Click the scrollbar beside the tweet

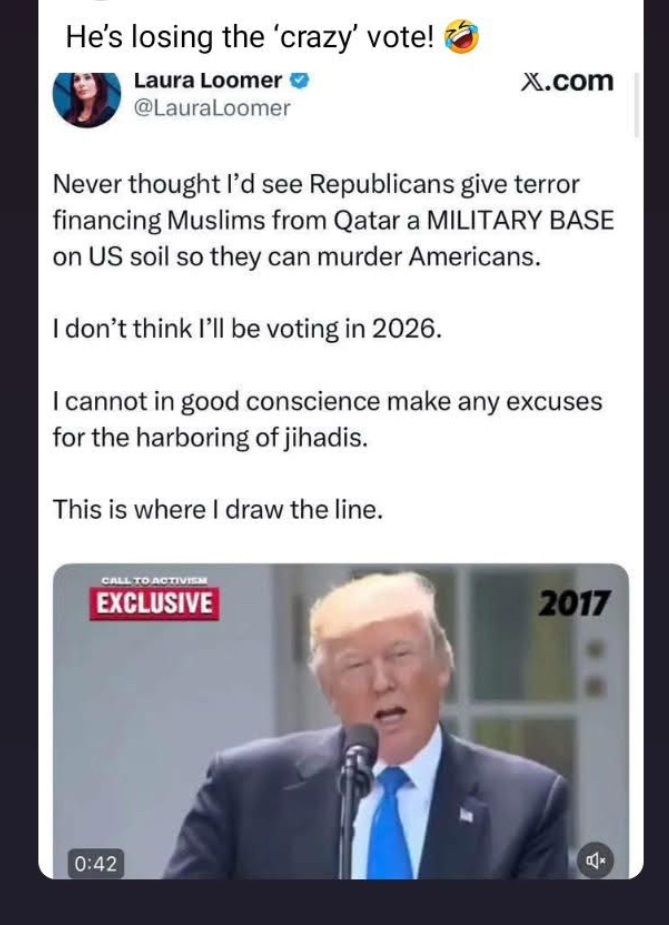(636, 105)
